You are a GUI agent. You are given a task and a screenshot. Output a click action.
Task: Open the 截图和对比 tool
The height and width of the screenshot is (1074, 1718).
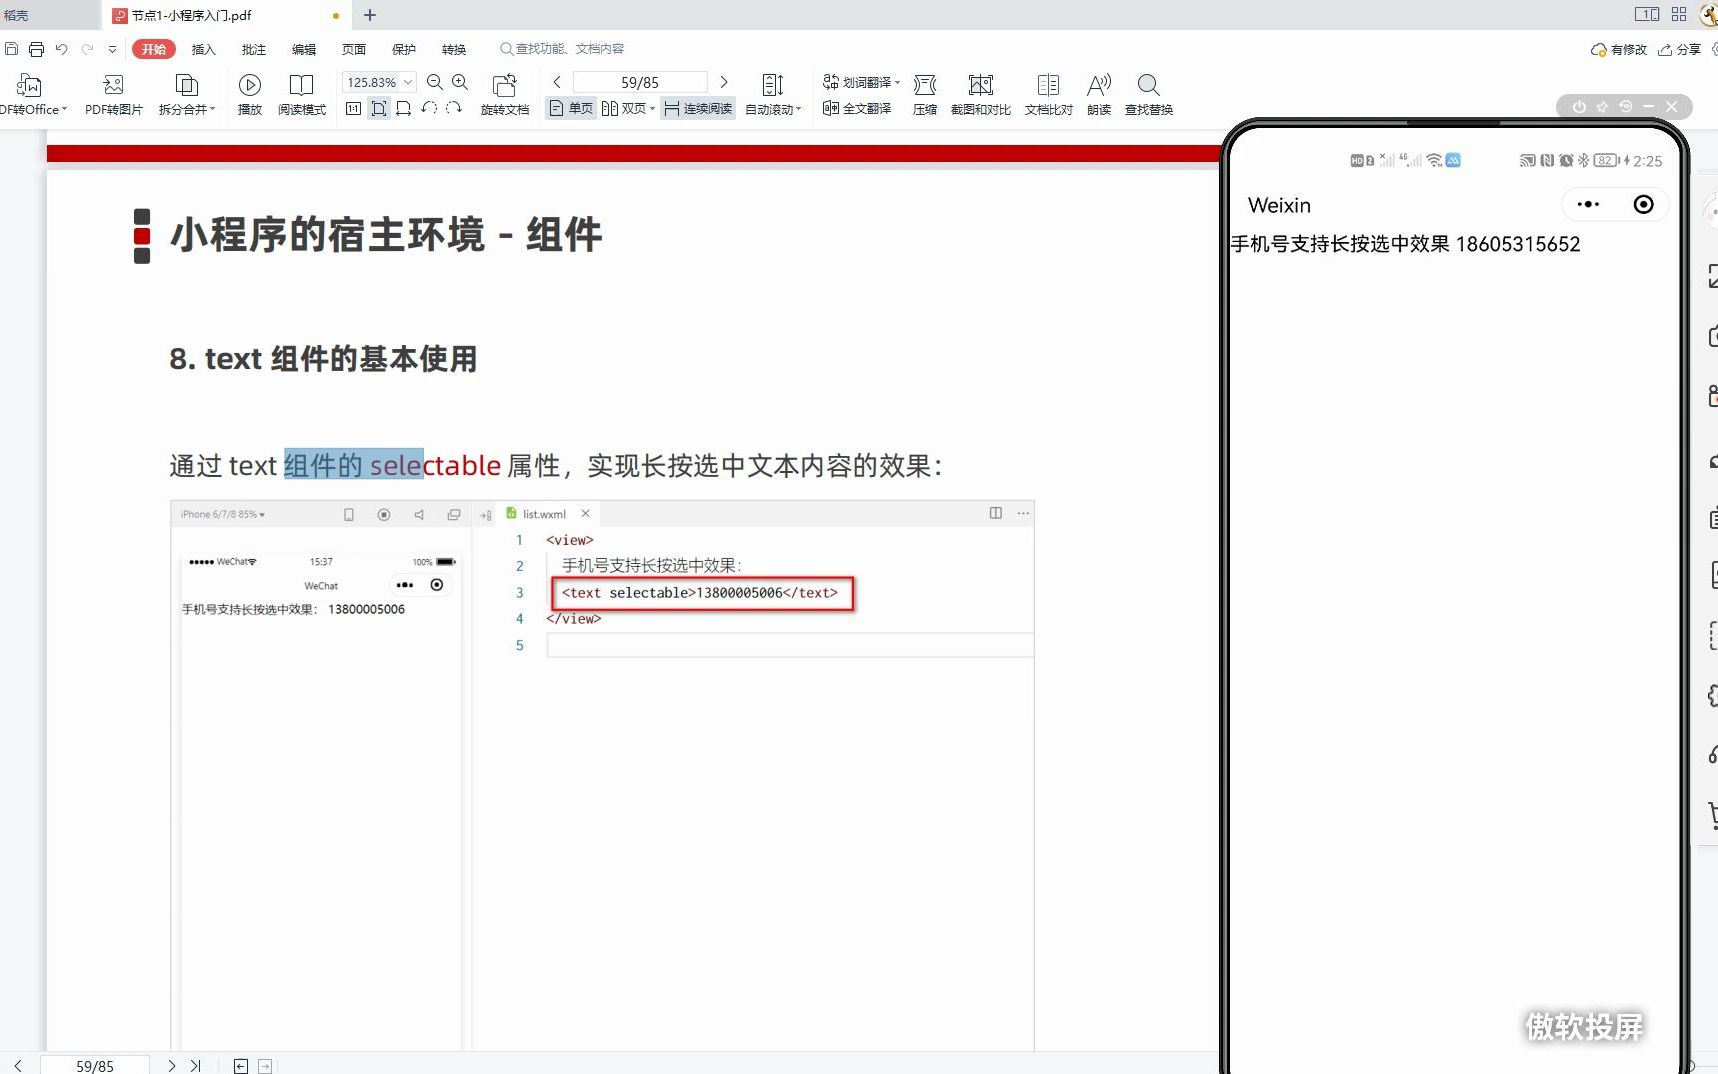[x=981, y=94]
